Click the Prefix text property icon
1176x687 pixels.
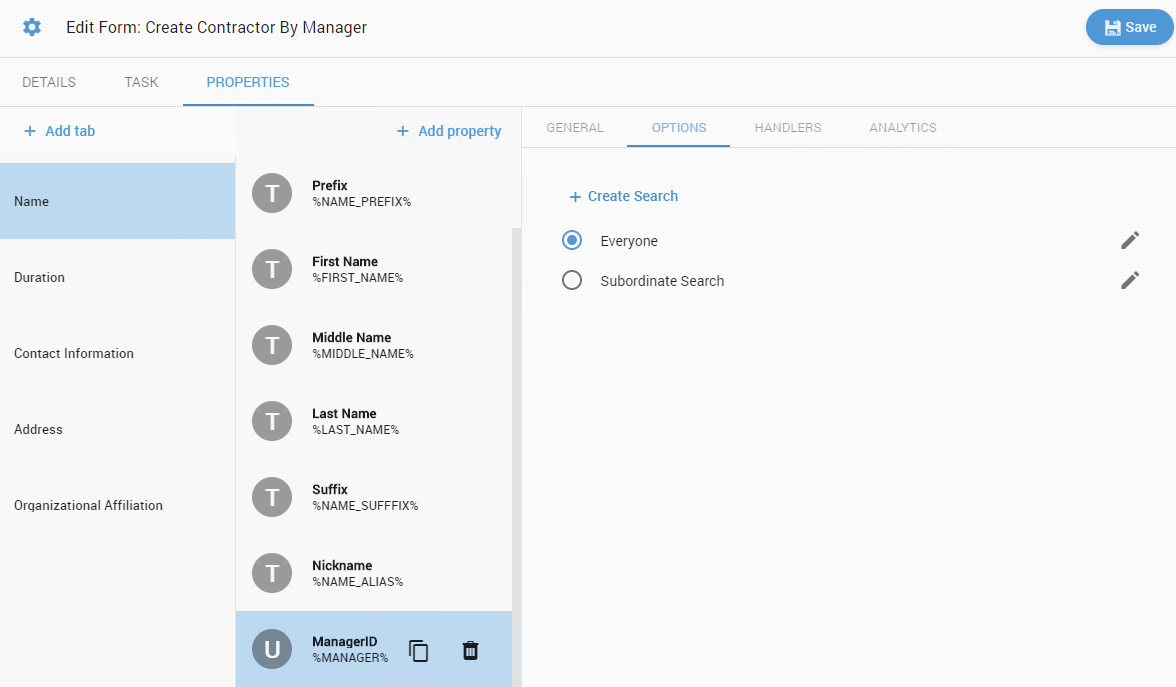tap(271, 192)
